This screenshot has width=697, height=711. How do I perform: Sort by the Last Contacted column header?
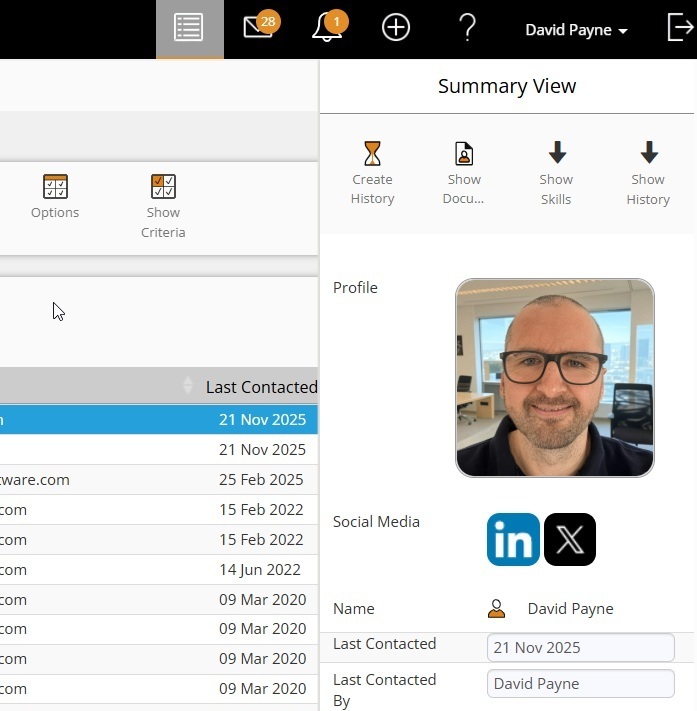point(260,387)
